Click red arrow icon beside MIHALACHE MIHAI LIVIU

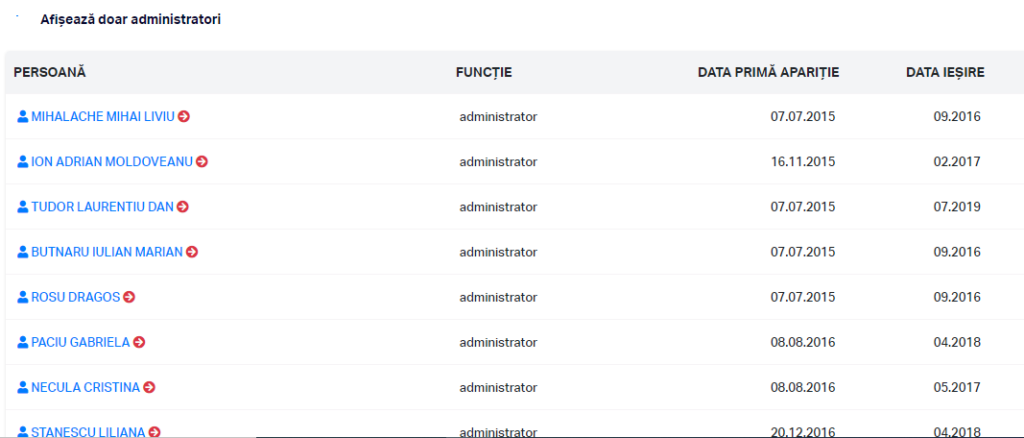[x=184, y=116]
